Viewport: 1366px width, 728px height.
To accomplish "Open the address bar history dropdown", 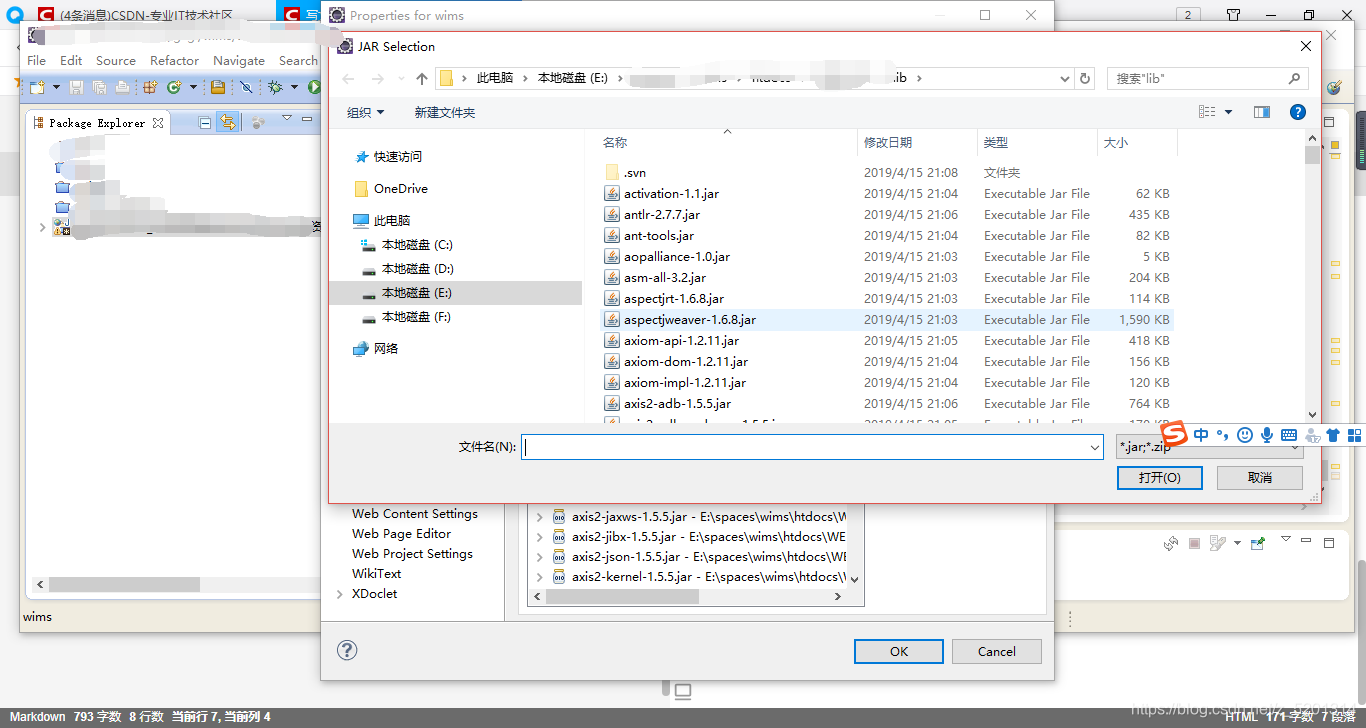I will coord(1064,78).
